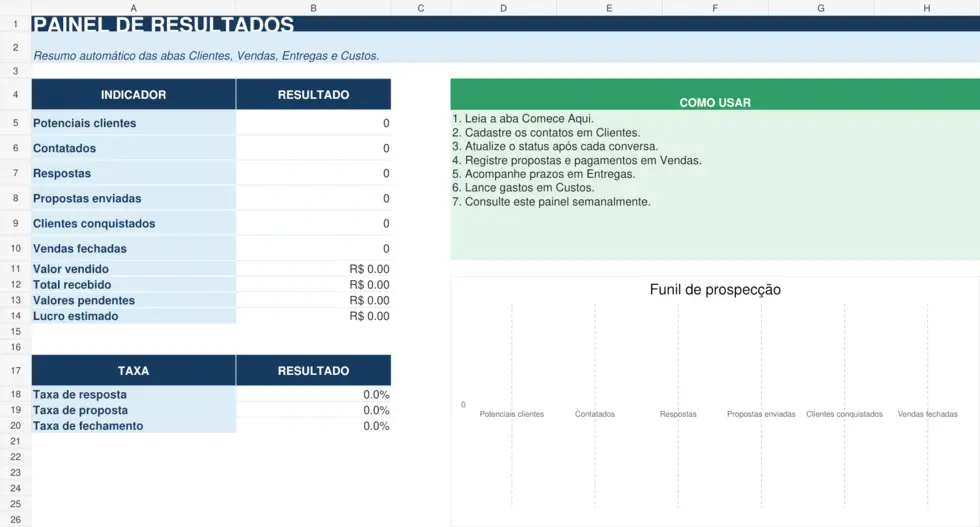Click instruction 'Cadastre os contatos em Clientes'
Viewport: 980px width, 527px height.
tap(546, 133)
